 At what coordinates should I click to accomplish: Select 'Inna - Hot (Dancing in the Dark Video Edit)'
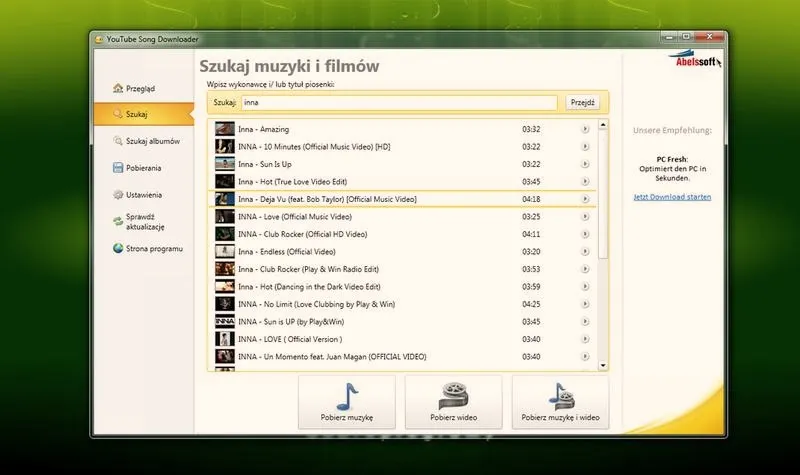click(x=402, y=286)
